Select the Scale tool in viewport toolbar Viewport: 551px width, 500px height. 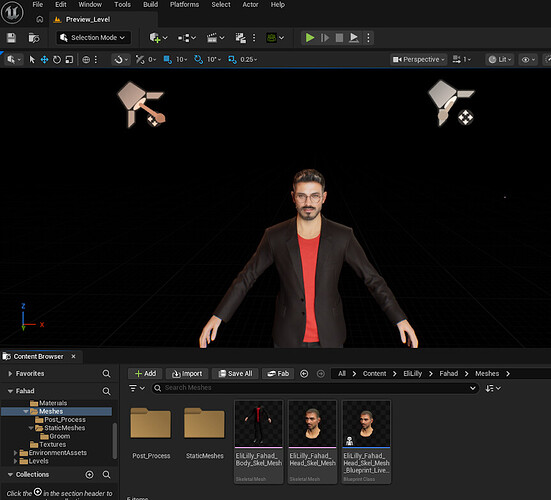[x=69, y=60]
